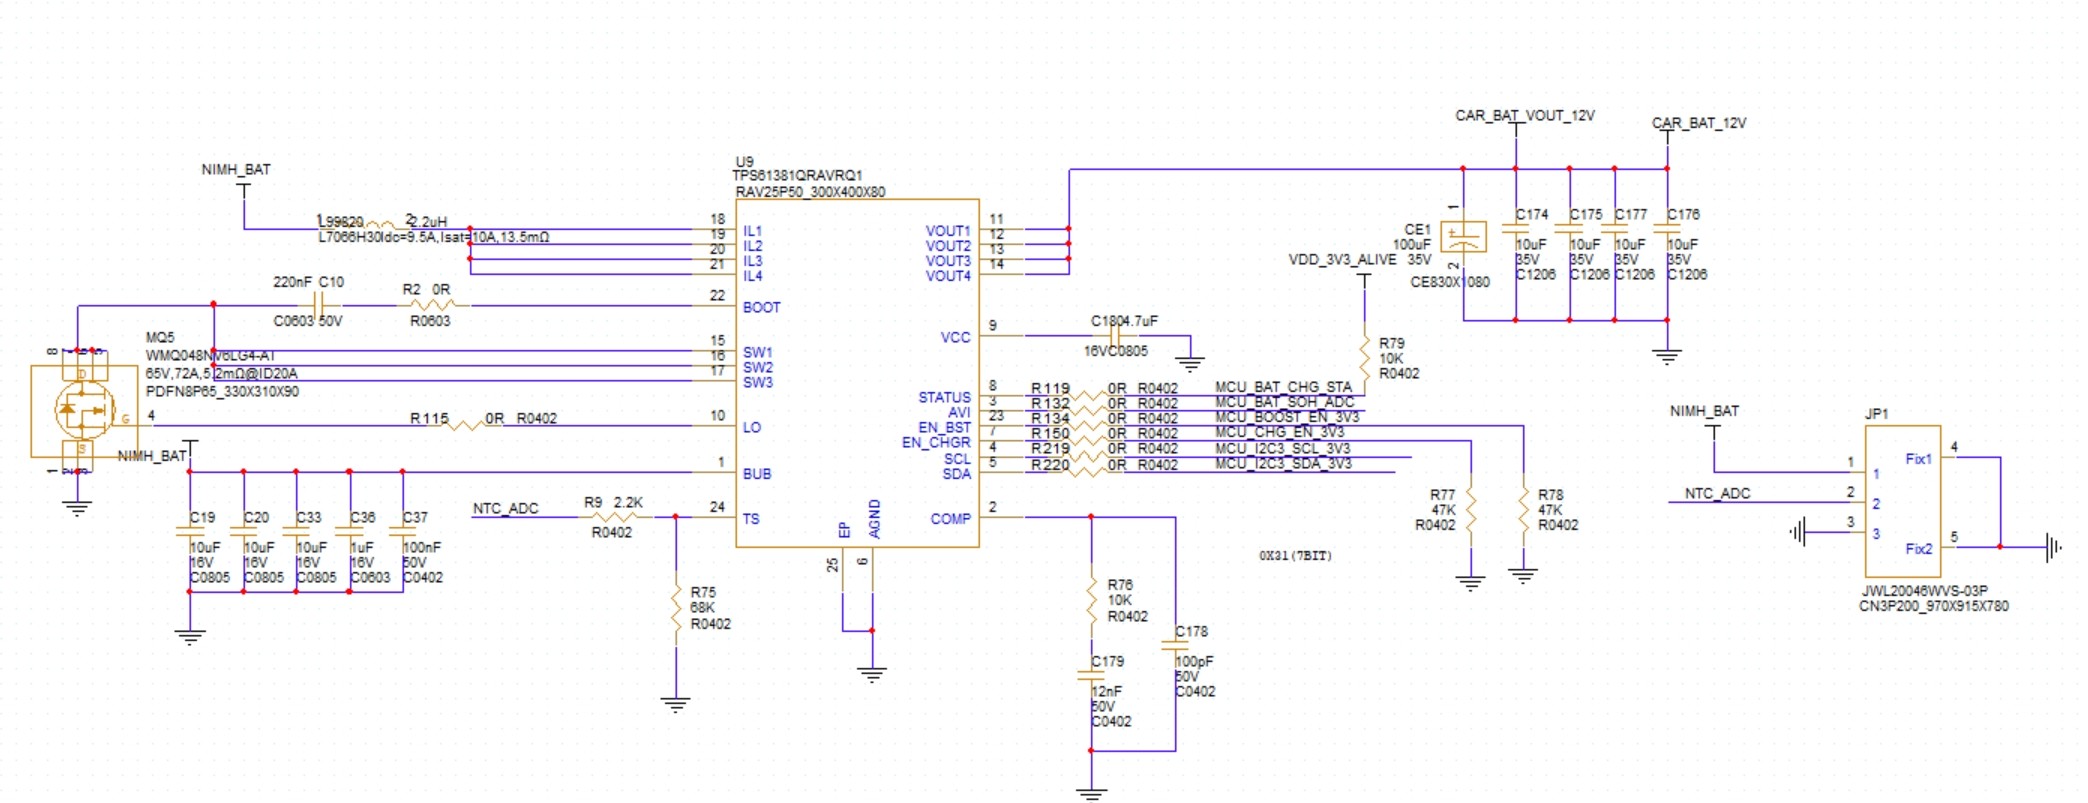The image size is (2088, 803).
Task: Select the C19 capacitor symbol
Action: click(190, 531)
